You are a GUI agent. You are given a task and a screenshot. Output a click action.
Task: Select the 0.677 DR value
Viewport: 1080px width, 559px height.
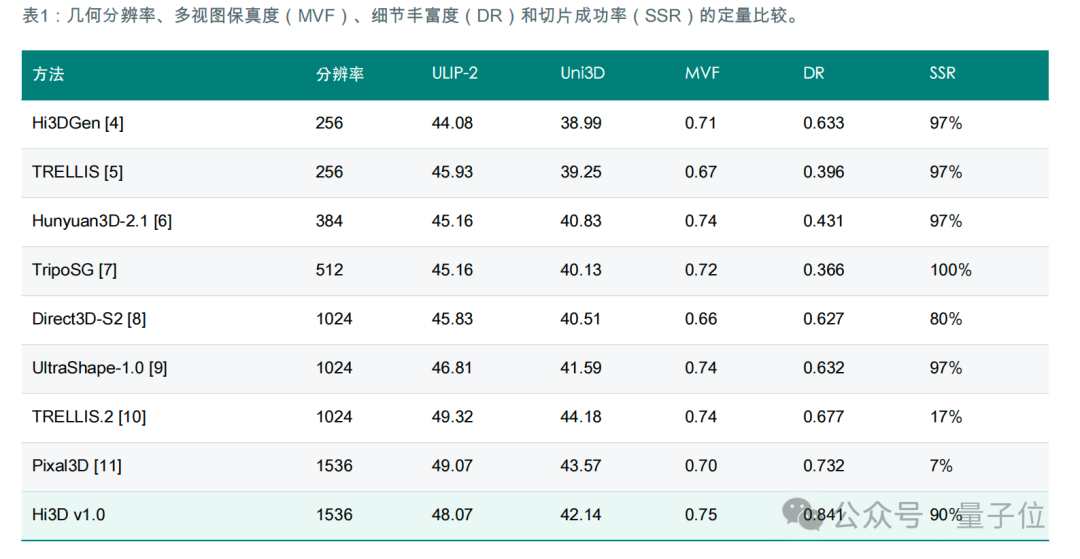tap(823, 416)
